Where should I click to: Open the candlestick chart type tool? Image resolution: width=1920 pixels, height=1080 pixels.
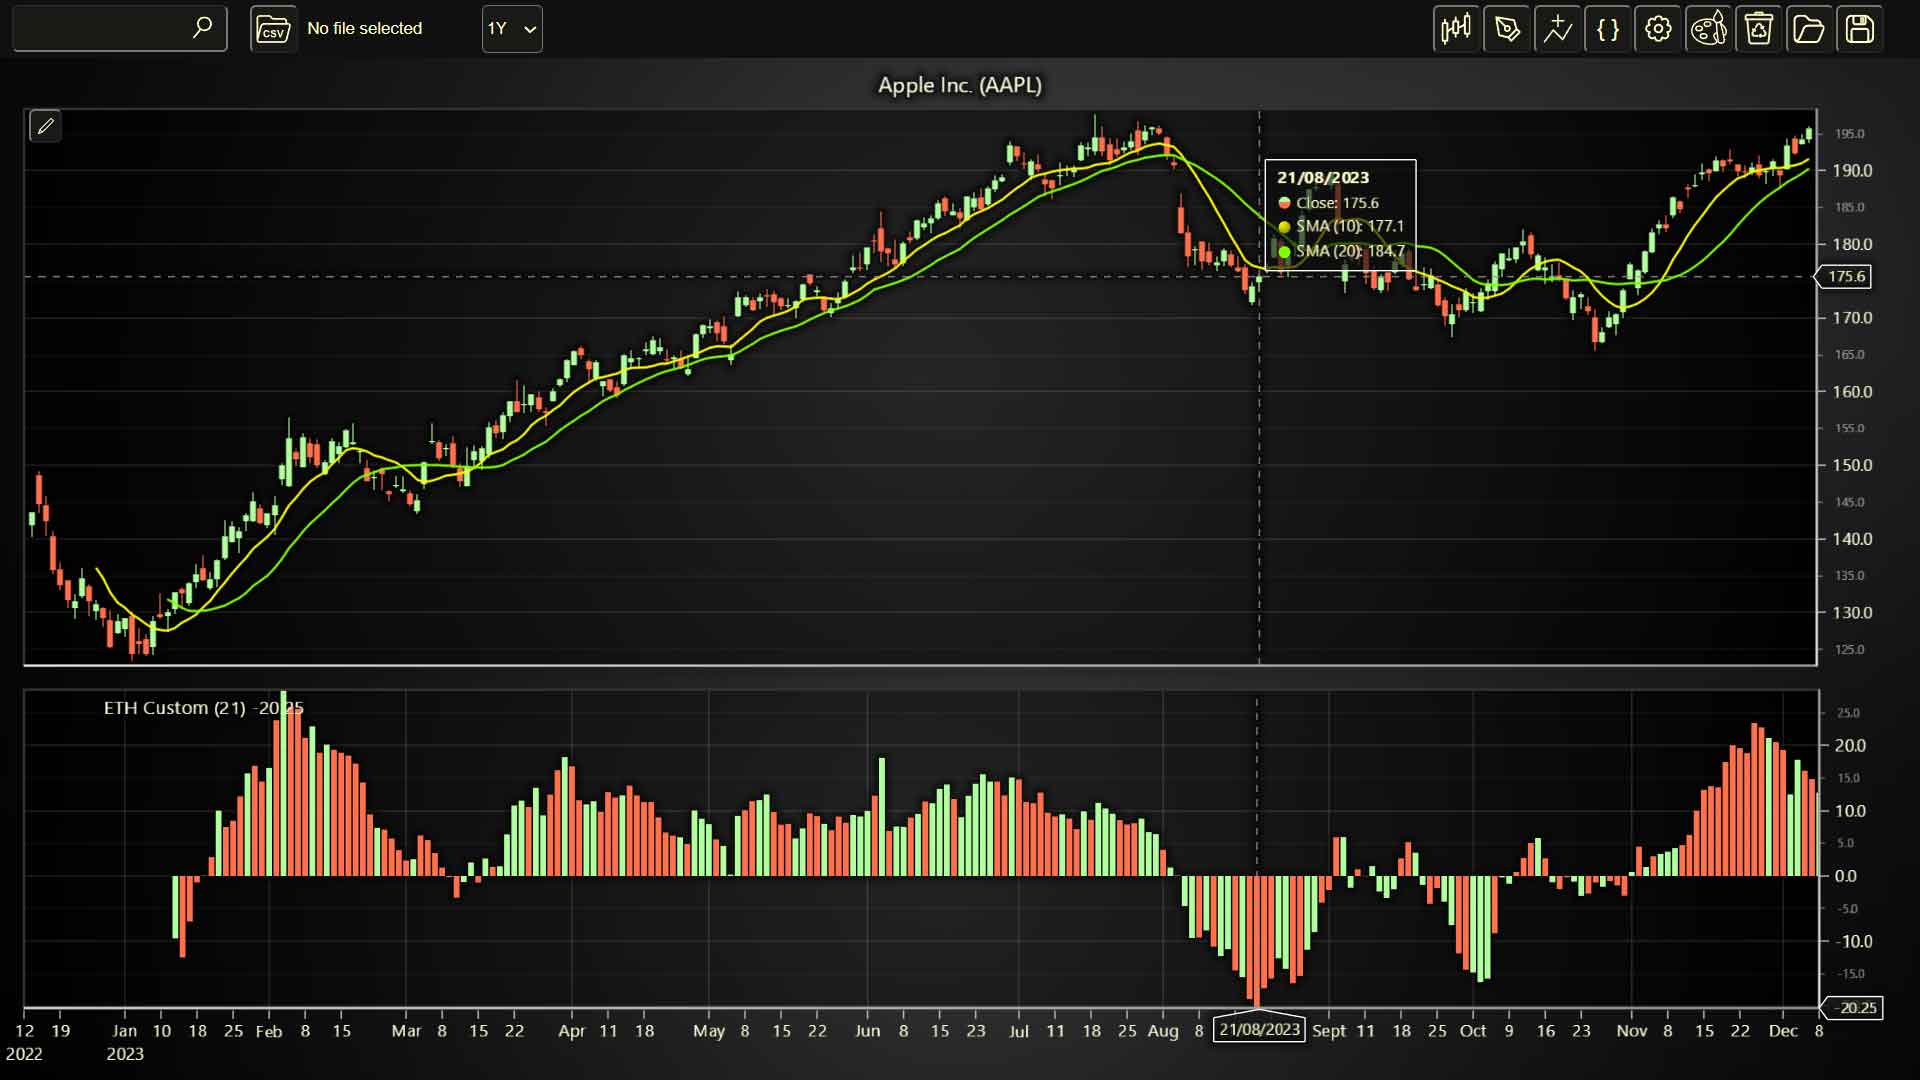coord(1456,29)
